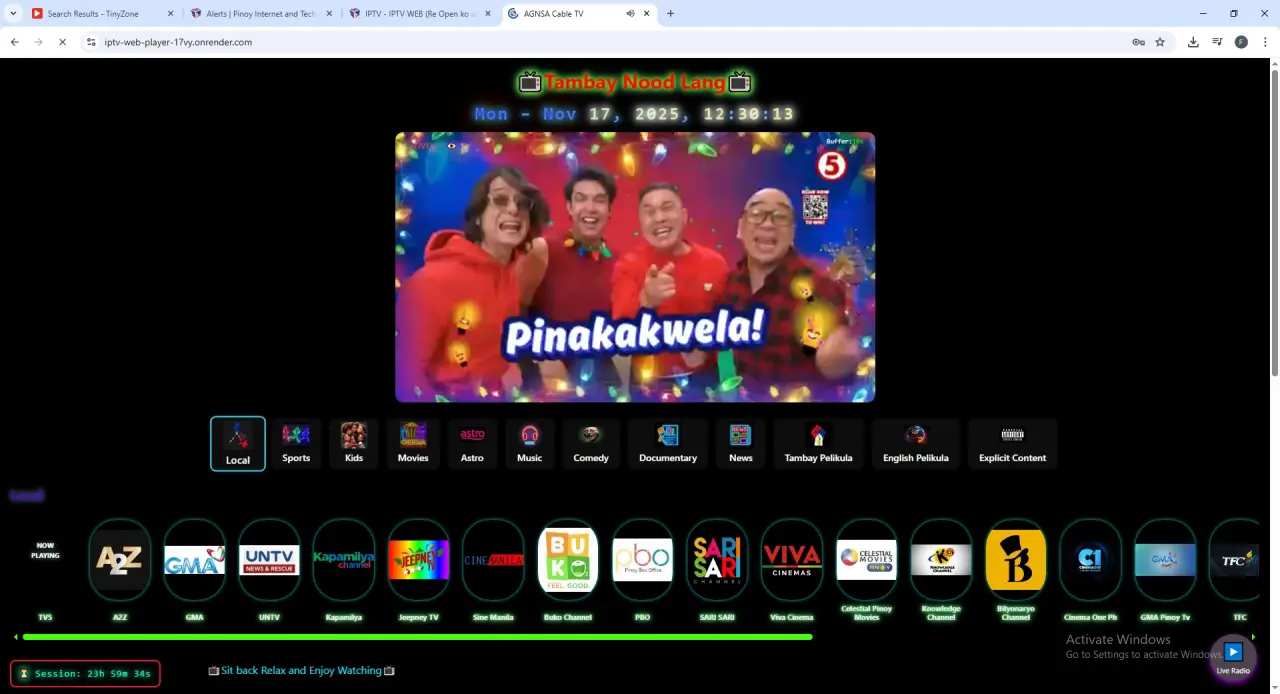1280x694 pixels.
Task: Stop loading the page
Action: pyautogui.click(x=62, y=42)
